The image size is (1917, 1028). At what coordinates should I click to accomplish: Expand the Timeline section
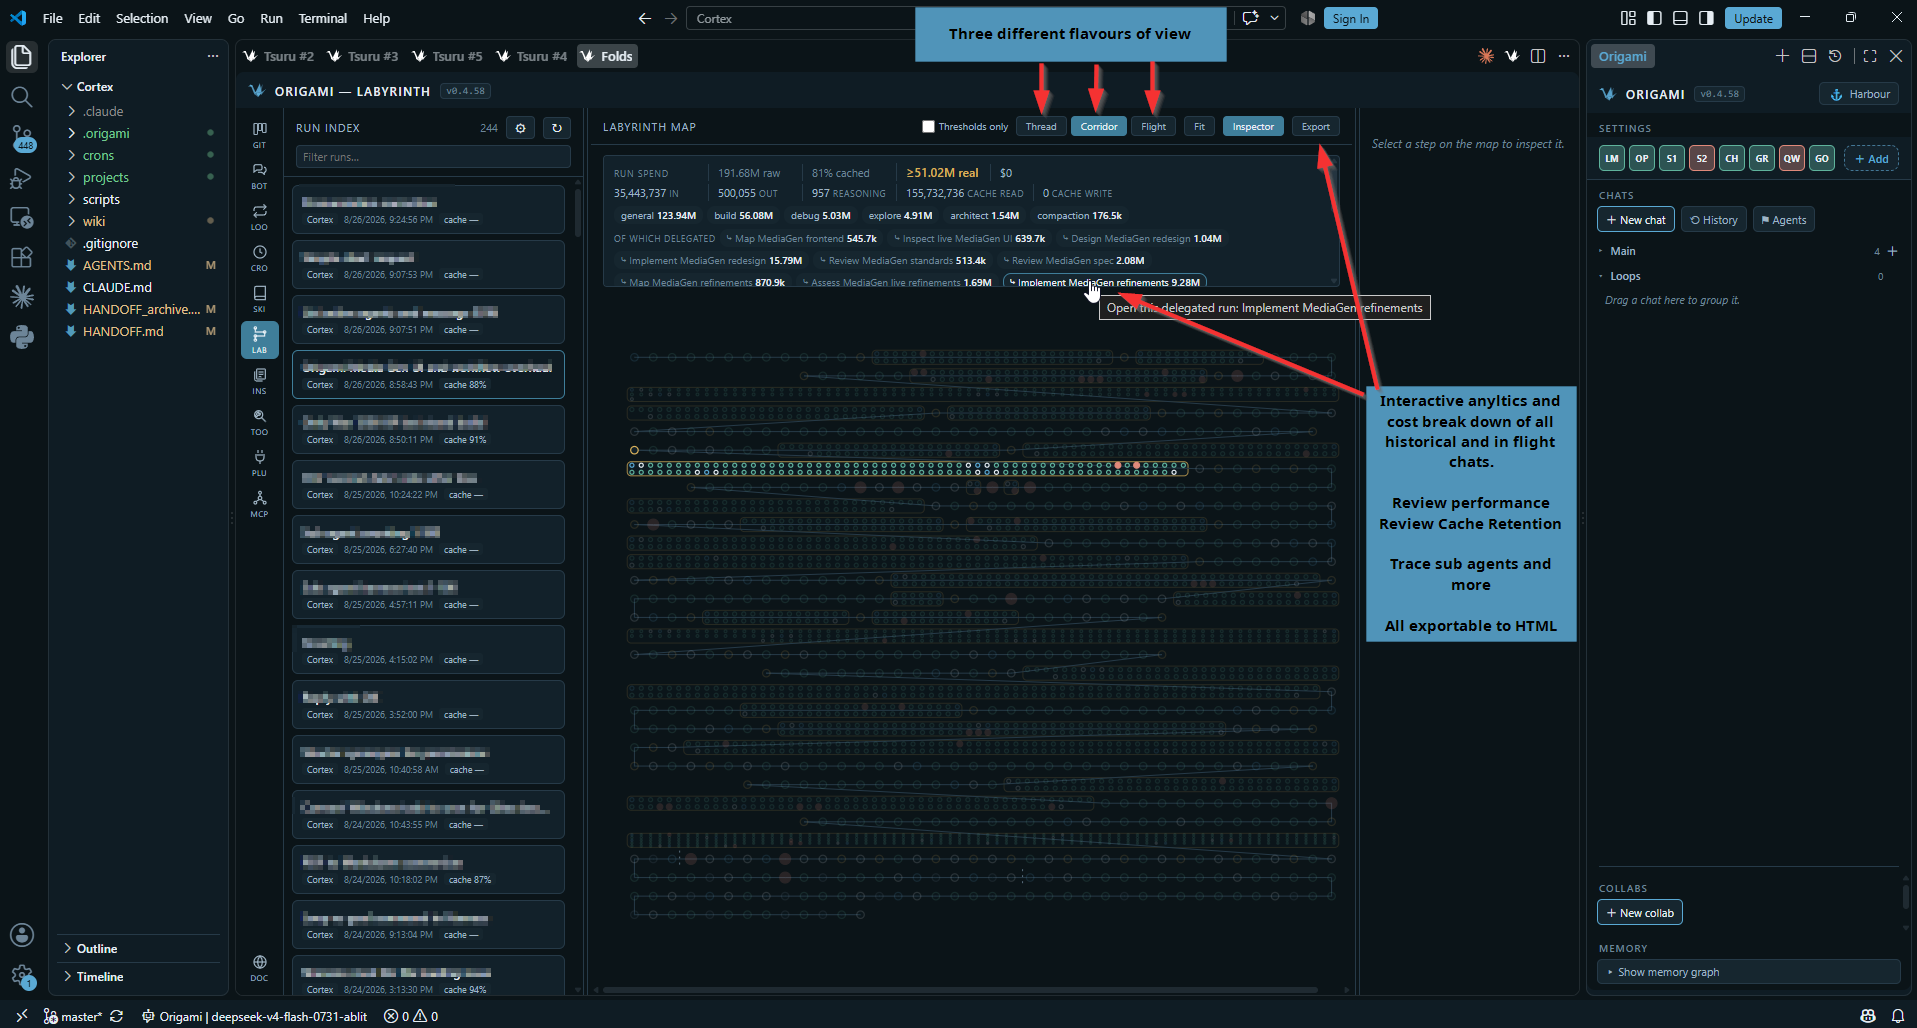point(140,977)
